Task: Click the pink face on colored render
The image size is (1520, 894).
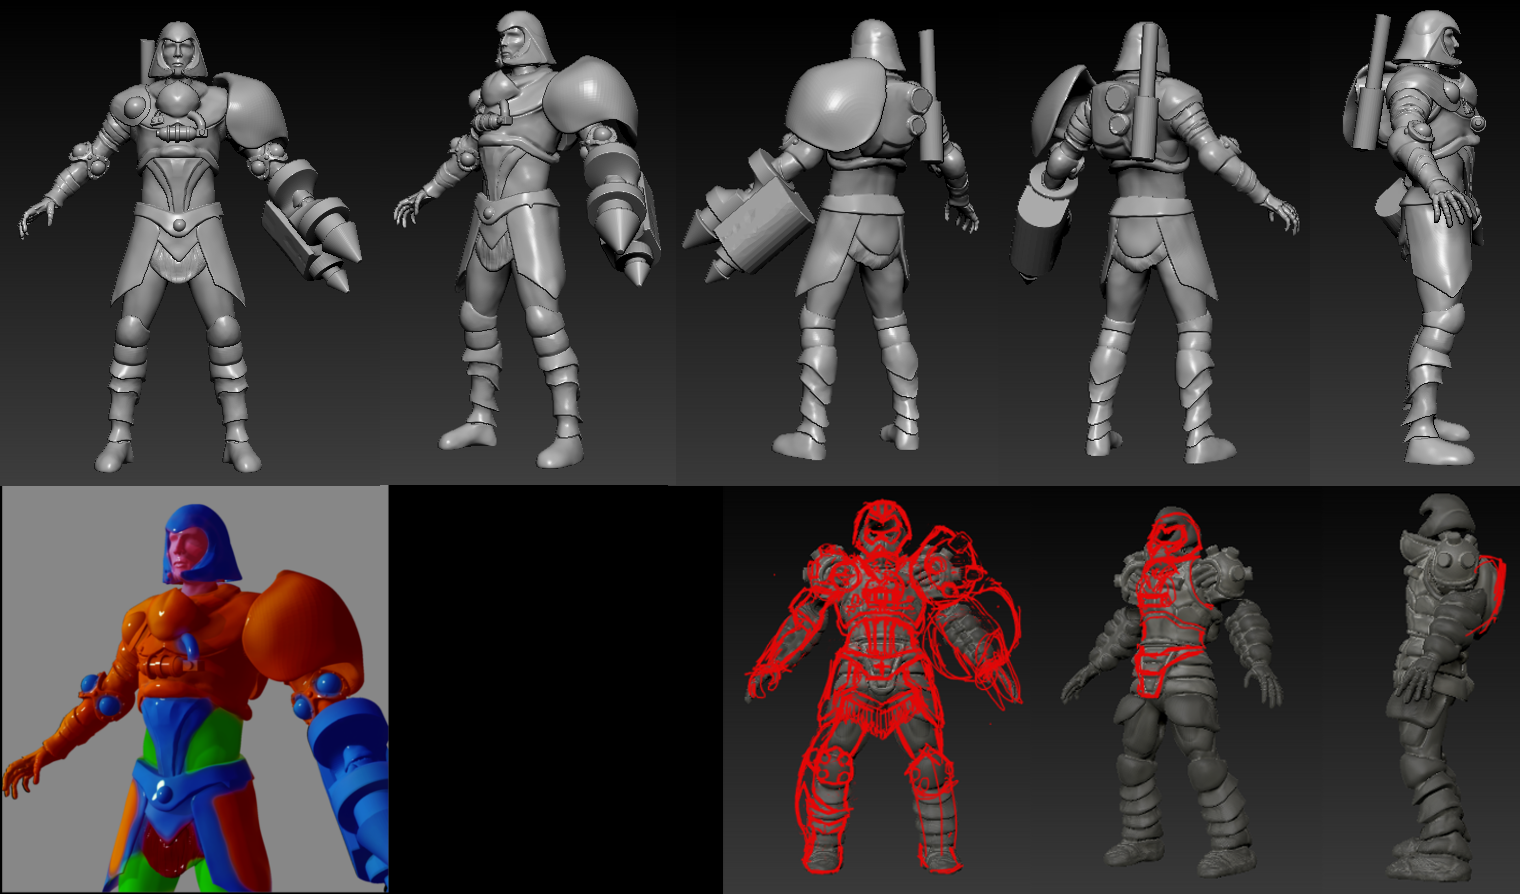Action: [184, 553]
